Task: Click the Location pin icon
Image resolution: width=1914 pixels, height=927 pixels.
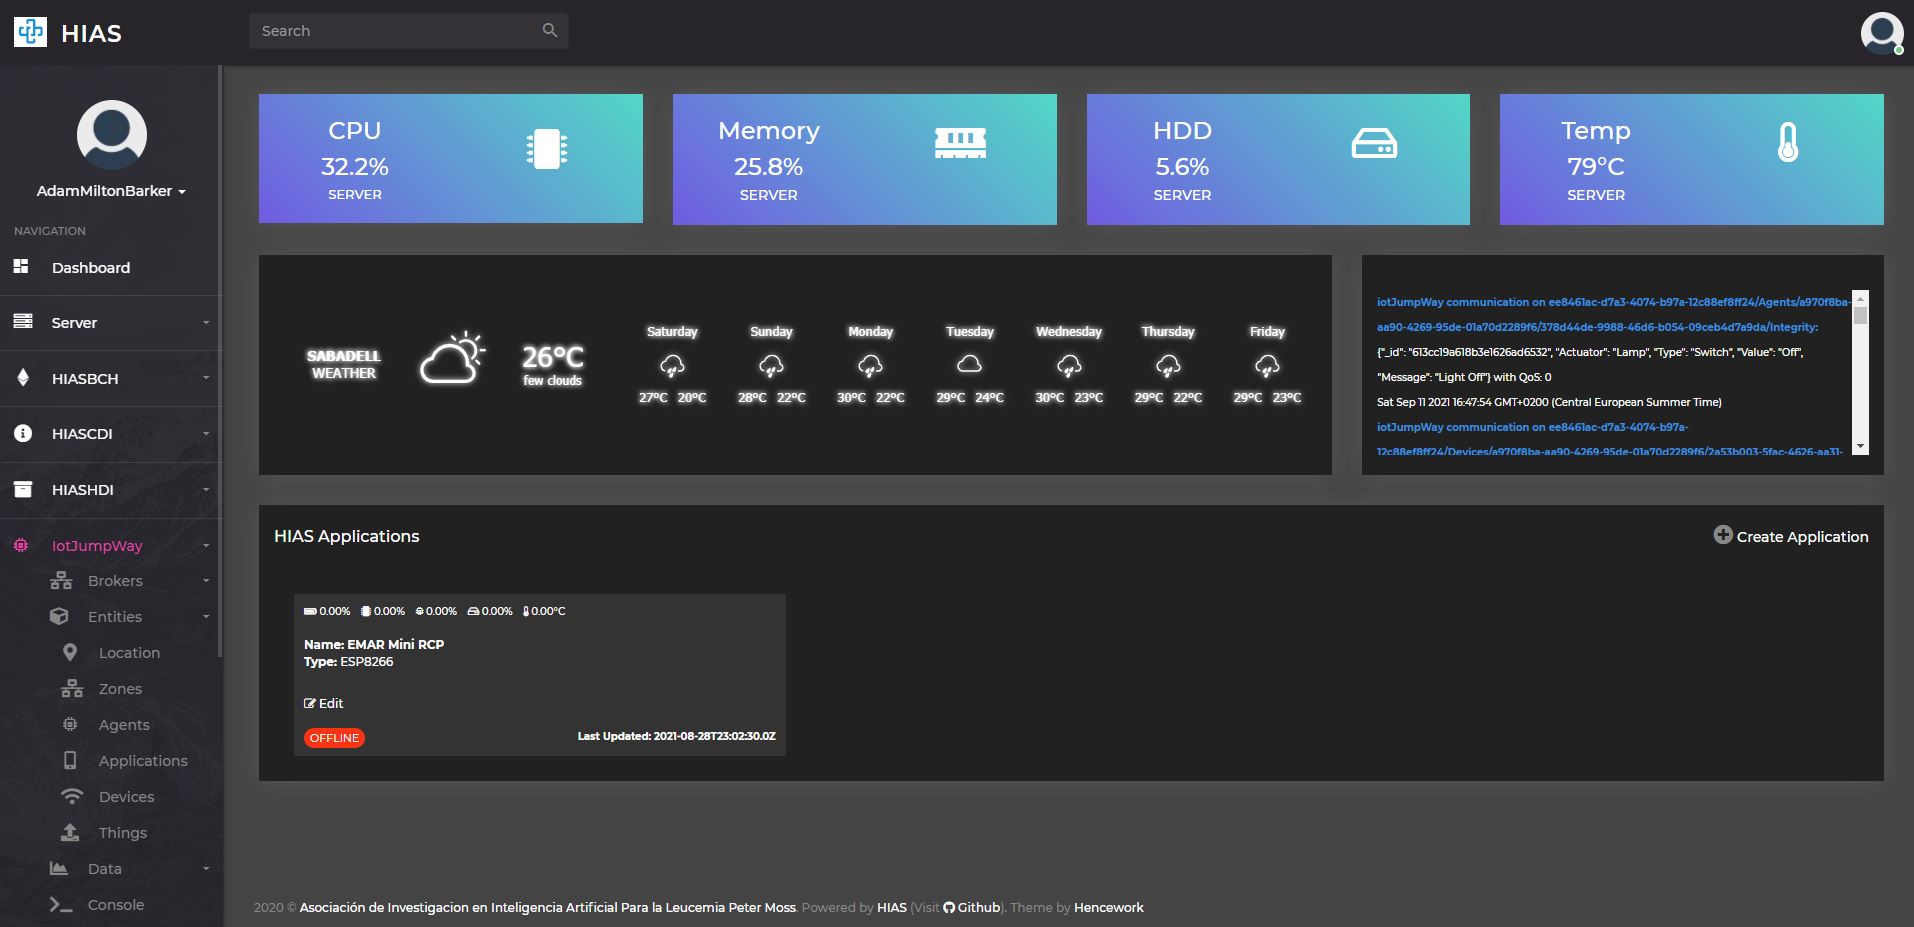Action: 70,652
